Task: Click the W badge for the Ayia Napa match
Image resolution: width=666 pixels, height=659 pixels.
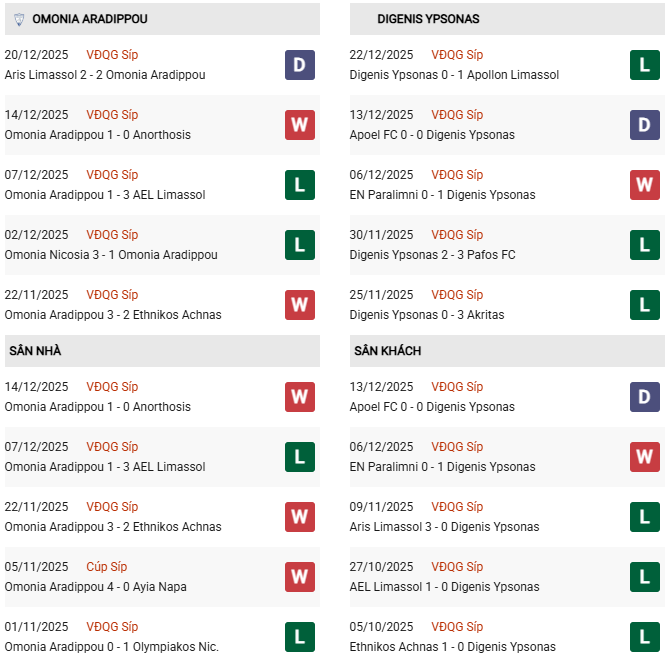Action: [x=299, y=577]
